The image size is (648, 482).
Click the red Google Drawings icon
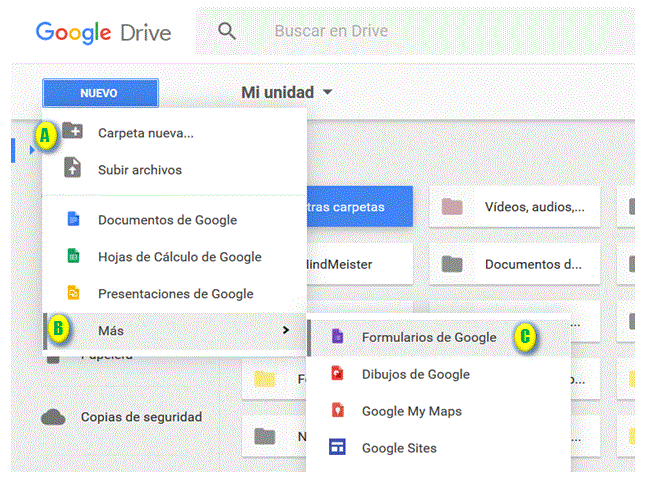click(337, 373)
